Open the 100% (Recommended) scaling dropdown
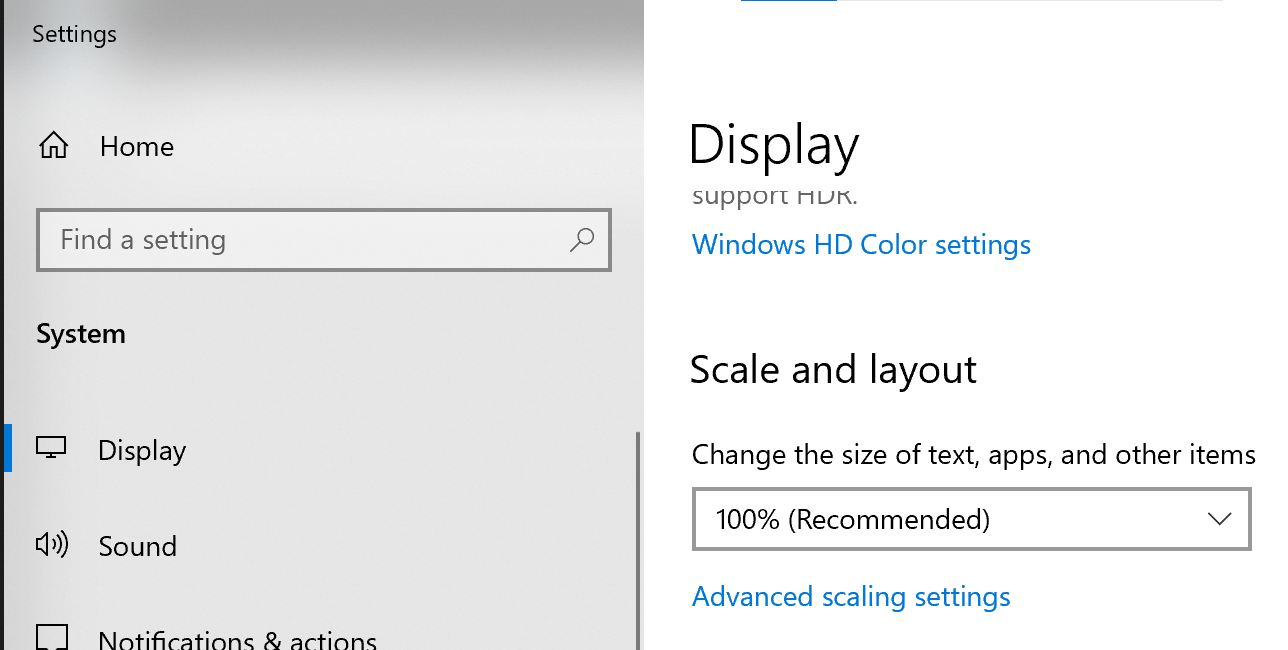 point(971,519)
